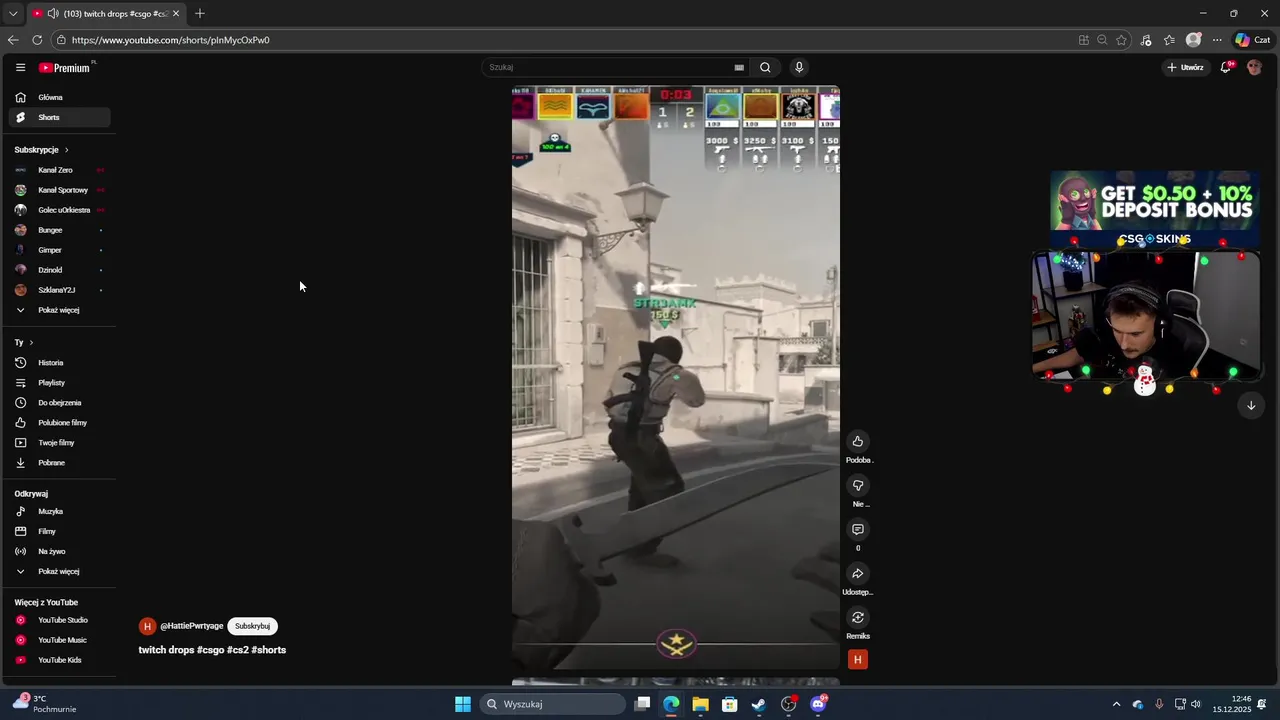Zoom out using address bar magnifier icon
The image size is (1280, 720).
[x=1102, y=40]
